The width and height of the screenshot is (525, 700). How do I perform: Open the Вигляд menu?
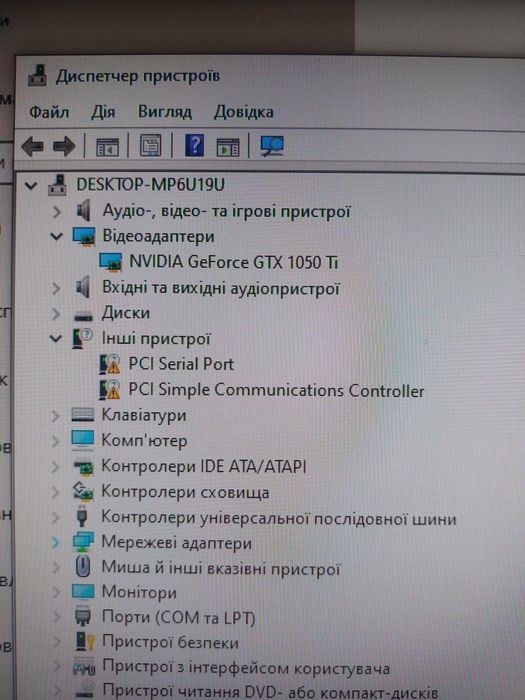[x=165, y=112]
